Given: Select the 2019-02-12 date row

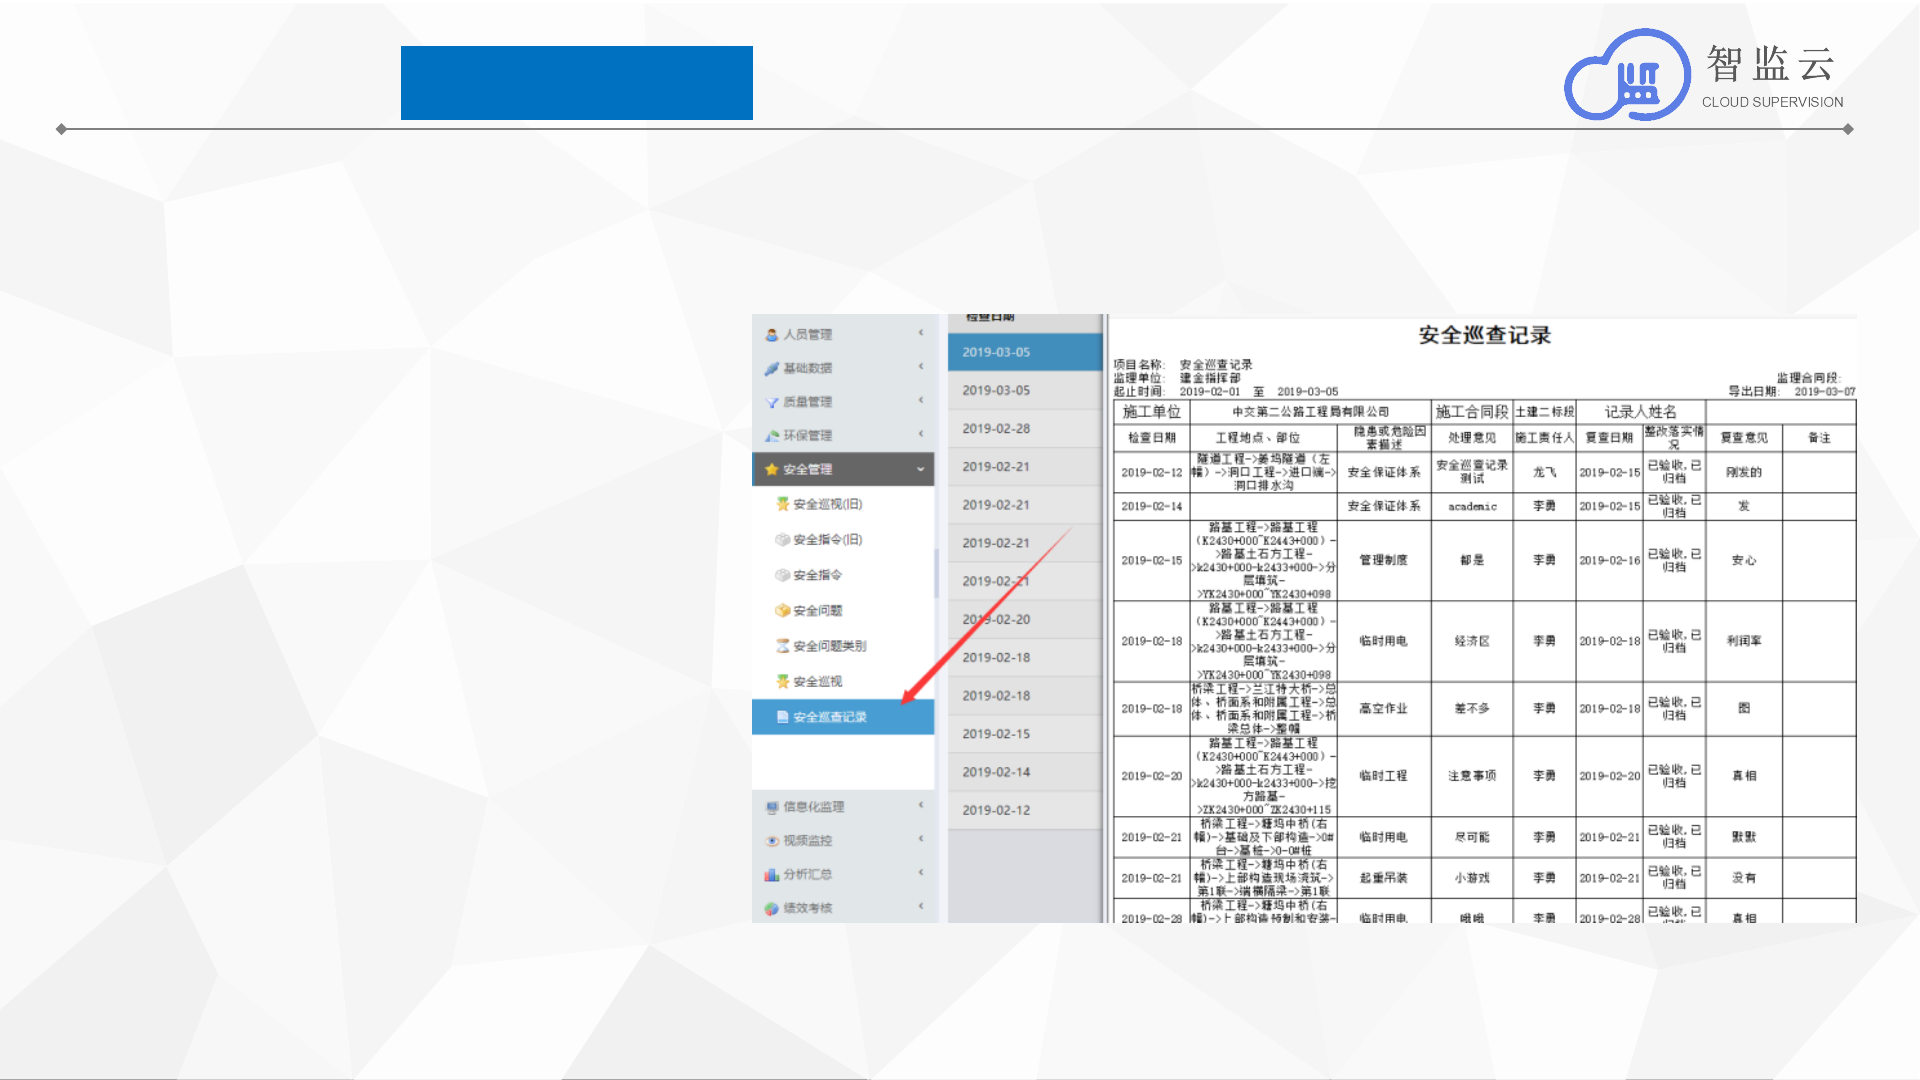Looking at the screenshot, I should 996,810.
